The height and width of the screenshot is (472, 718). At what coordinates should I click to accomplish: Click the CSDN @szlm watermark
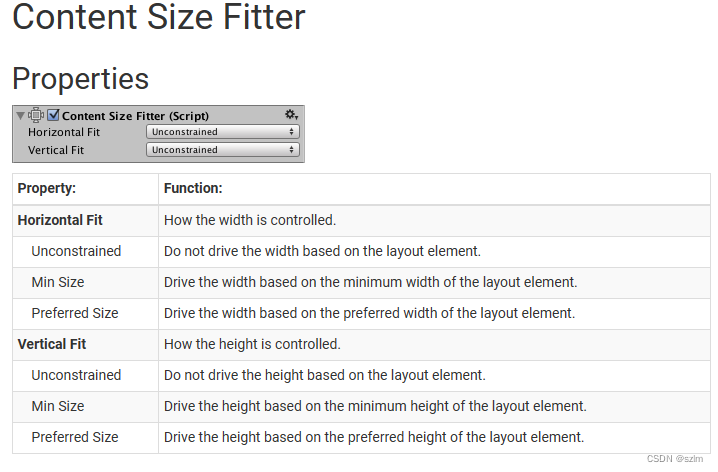pos(676,459)
